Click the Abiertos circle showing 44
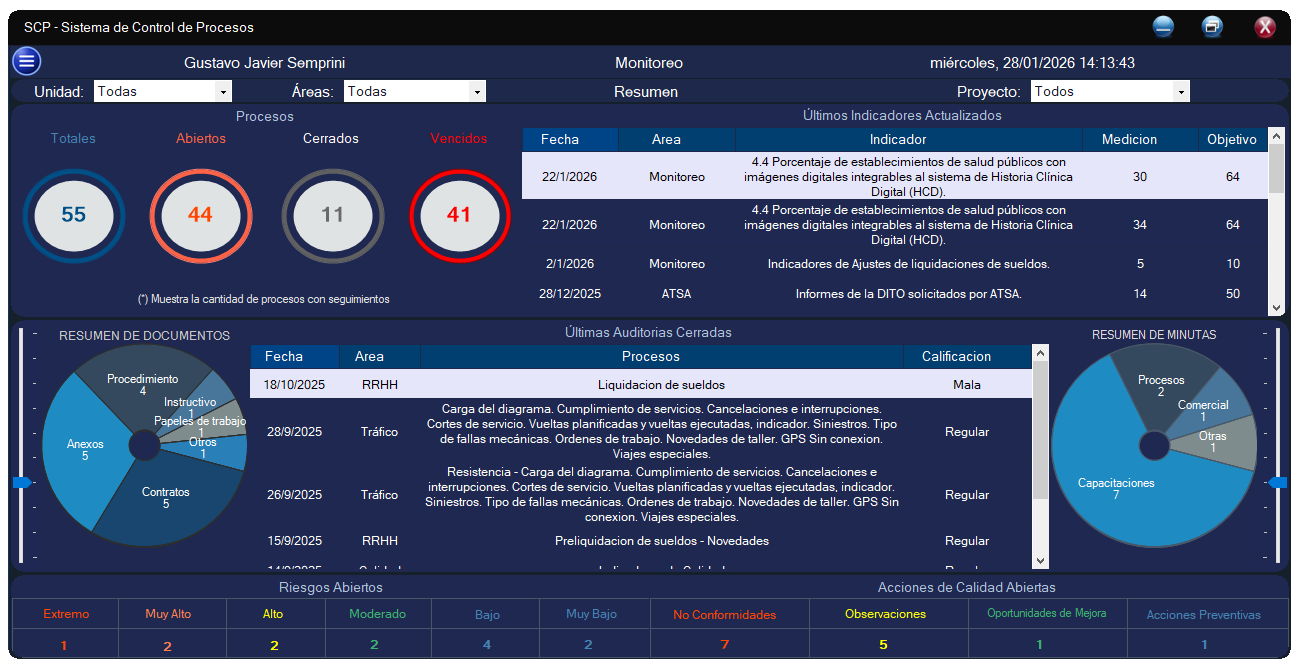This screenshot has width=1305, height=665. (200, 215)
